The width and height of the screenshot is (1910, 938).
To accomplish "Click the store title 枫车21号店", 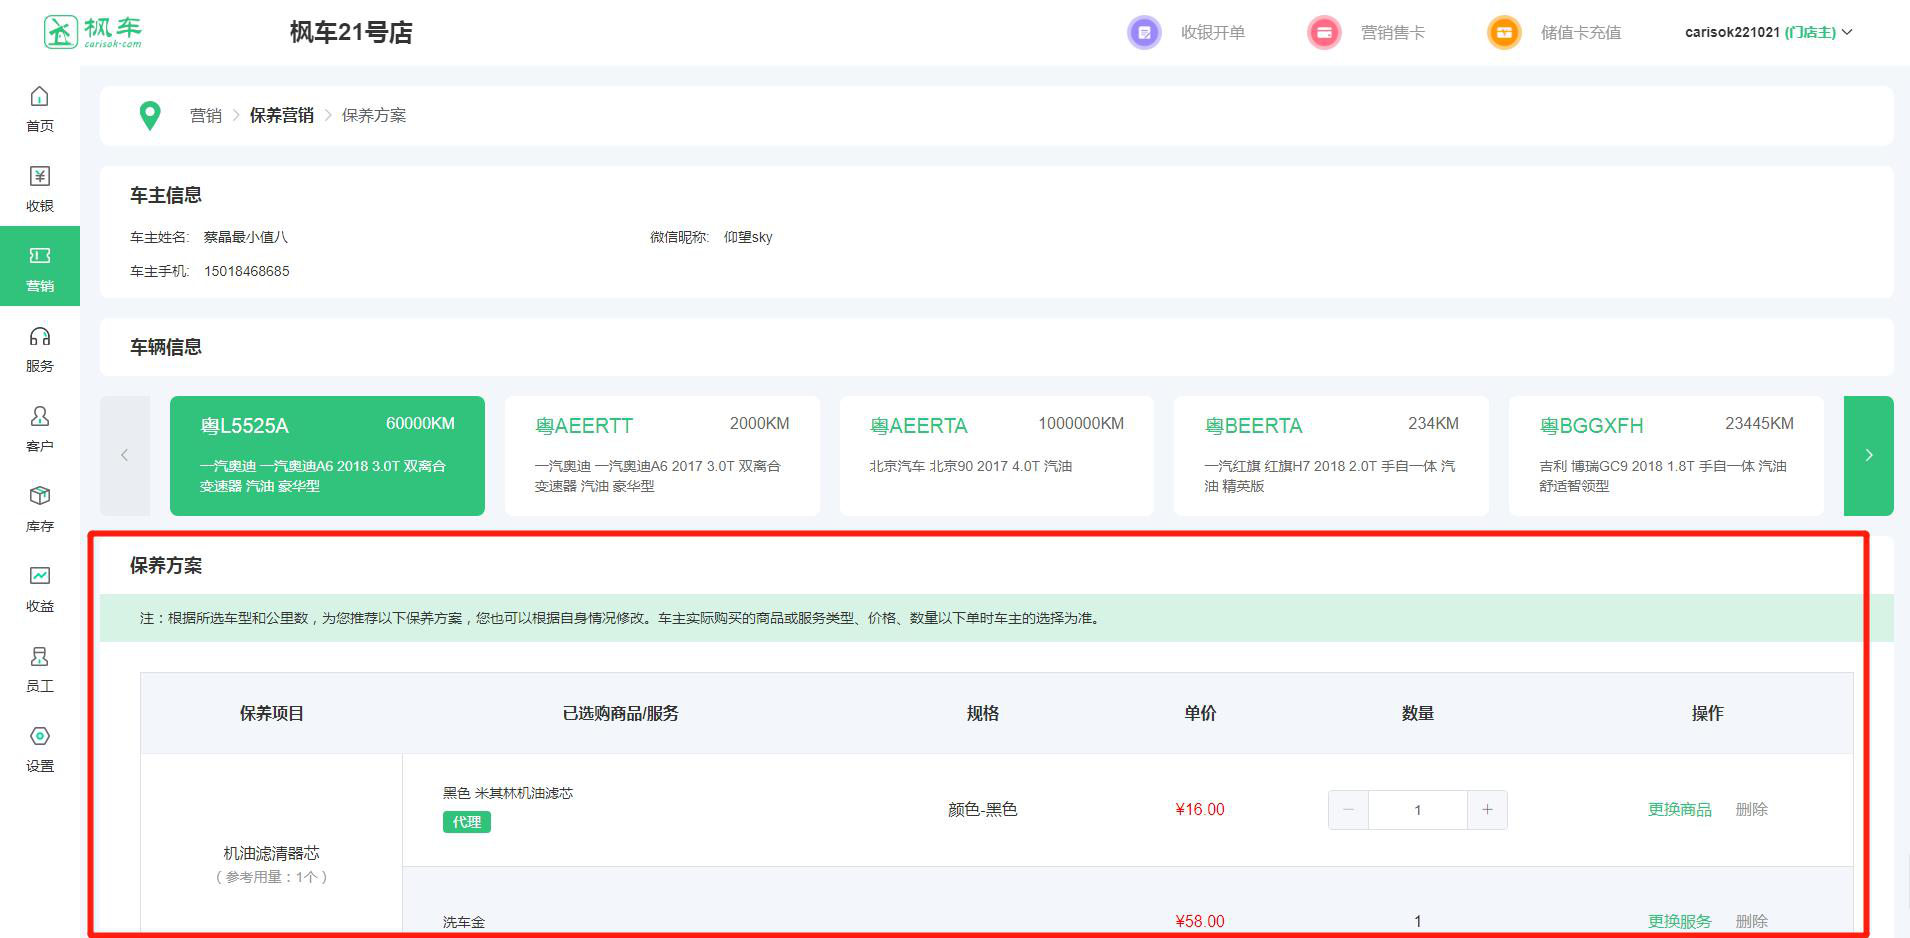I will pos(351,33).
